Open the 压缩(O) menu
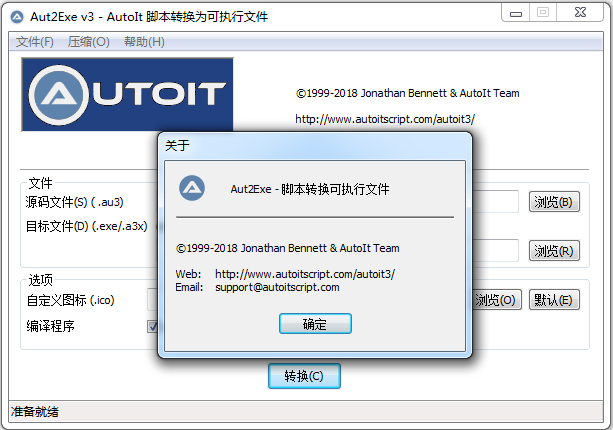Screen dimensions: 613x430 pos(88,42)
